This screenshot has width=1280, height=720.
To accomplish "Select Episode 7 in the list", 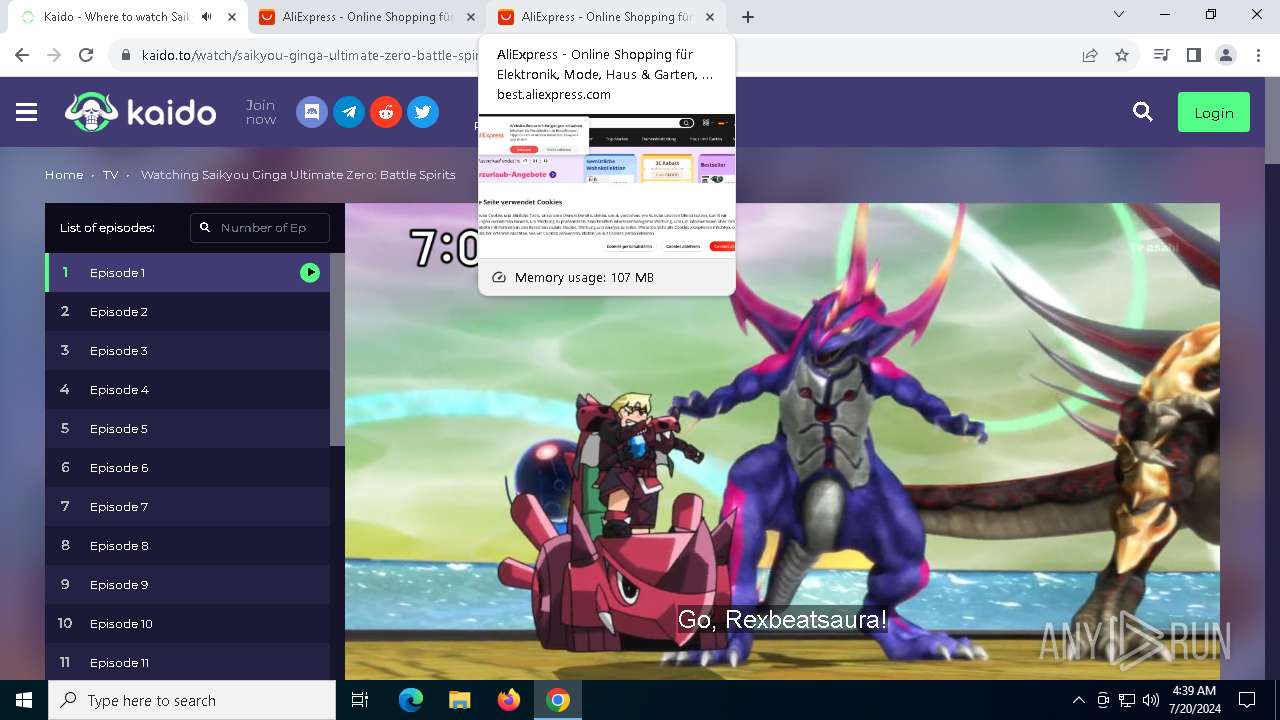I will (187, 506).
